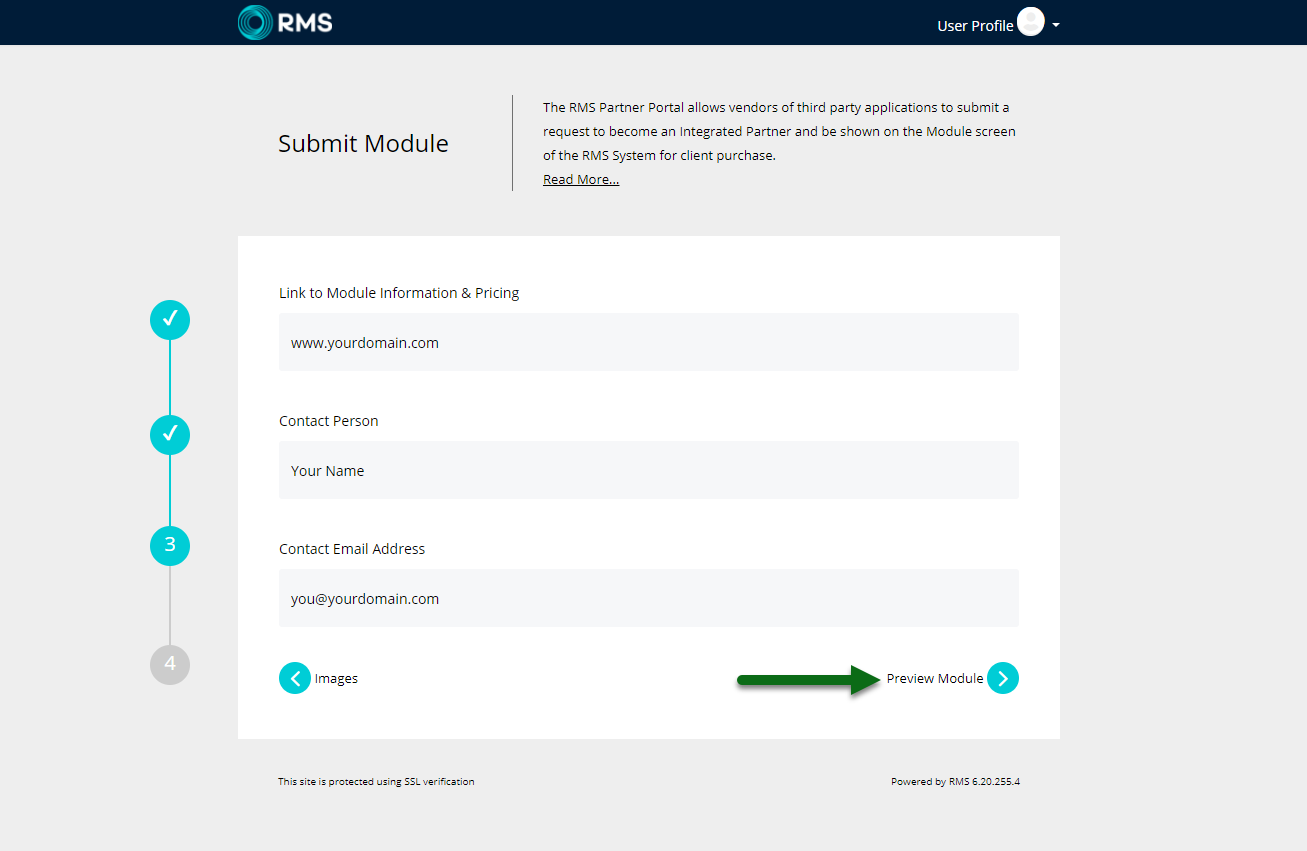The image size is (1307, 851).
Task: Jump to step 4 circle
Action: click(170, 664)
